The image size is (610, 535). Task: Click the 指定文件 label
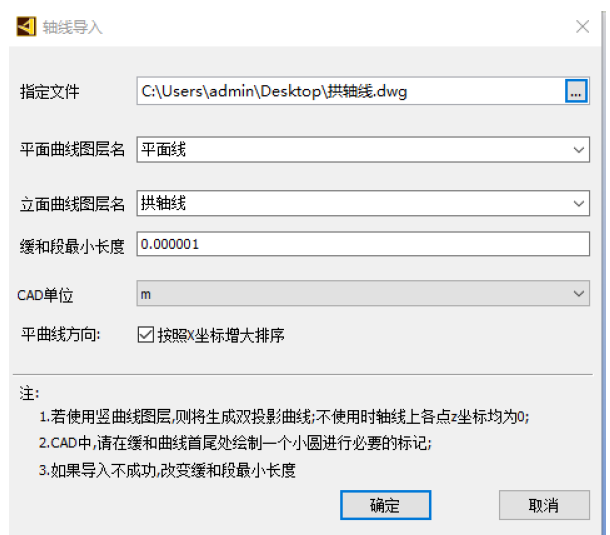pyautogui.click(x=50, y=92)
